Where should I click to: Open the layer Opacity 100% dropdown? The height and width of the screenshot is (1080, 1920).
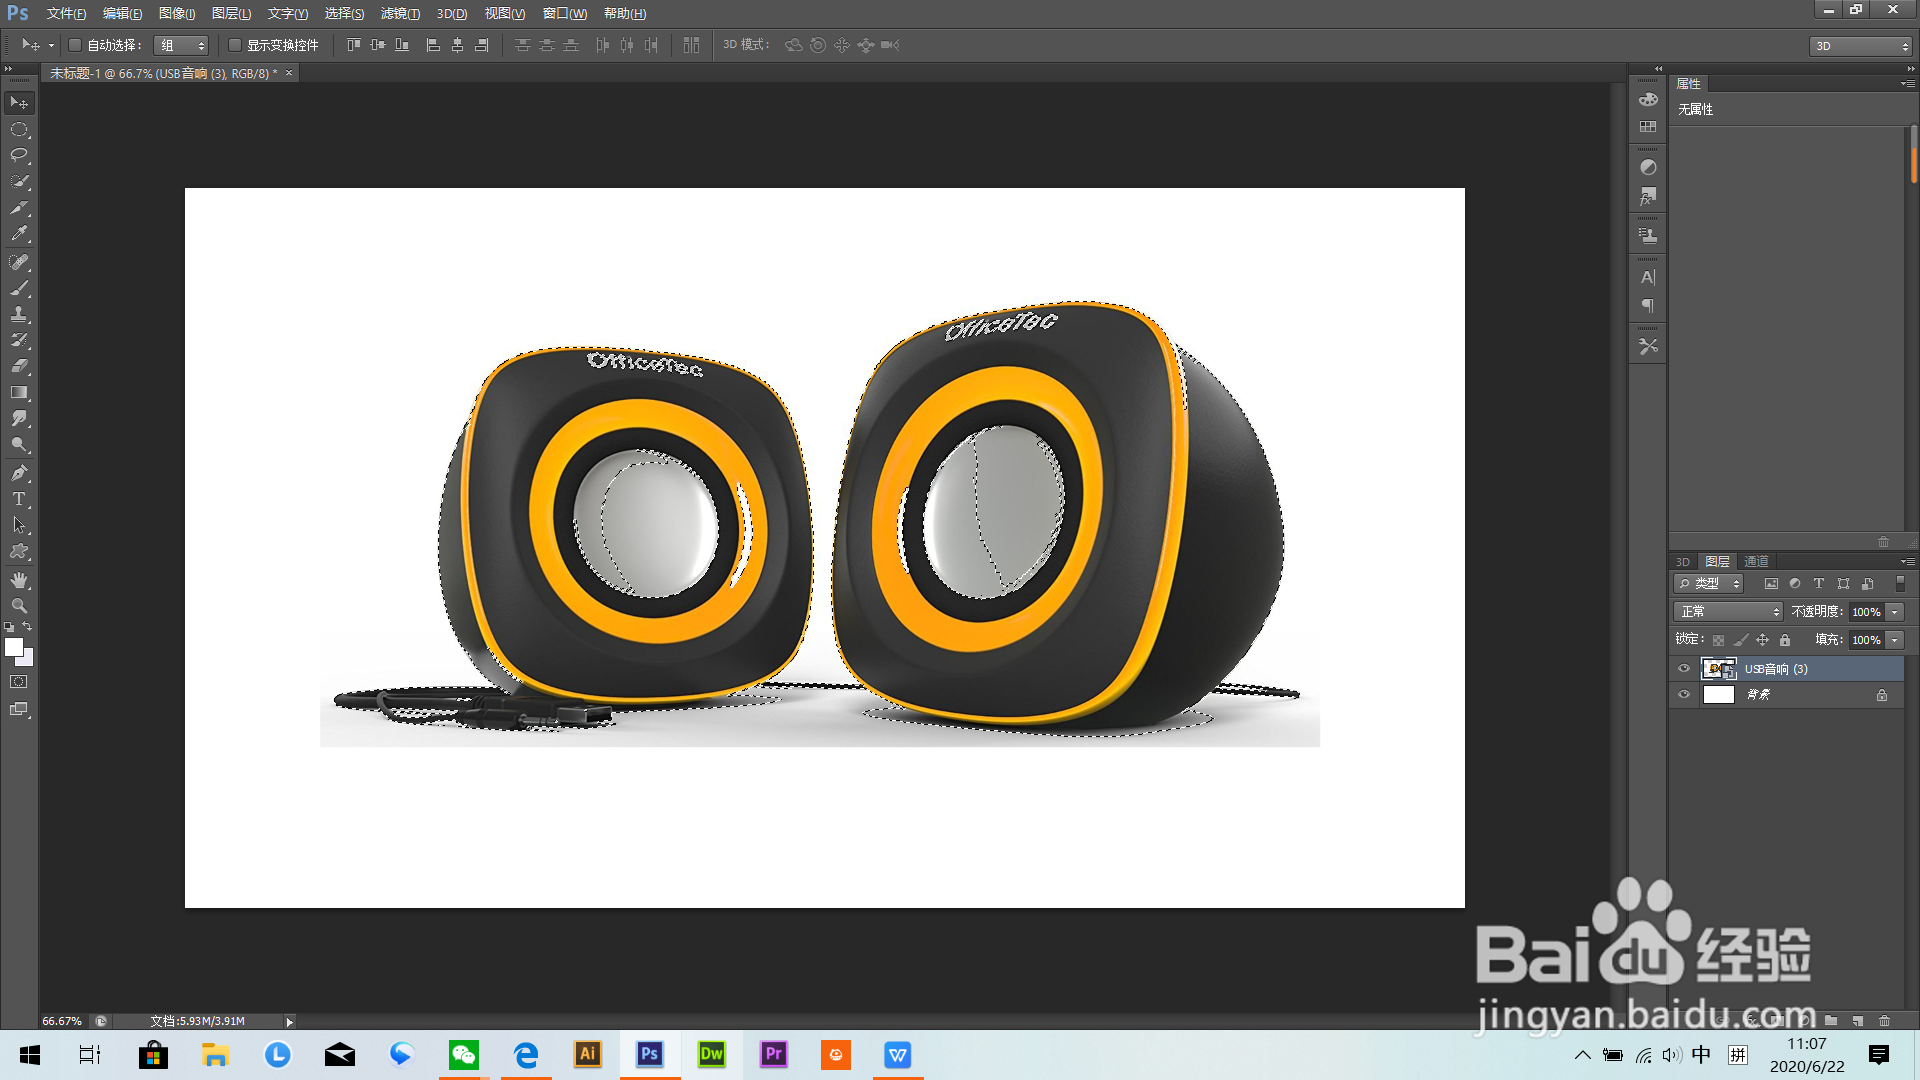pos(1895,611)
